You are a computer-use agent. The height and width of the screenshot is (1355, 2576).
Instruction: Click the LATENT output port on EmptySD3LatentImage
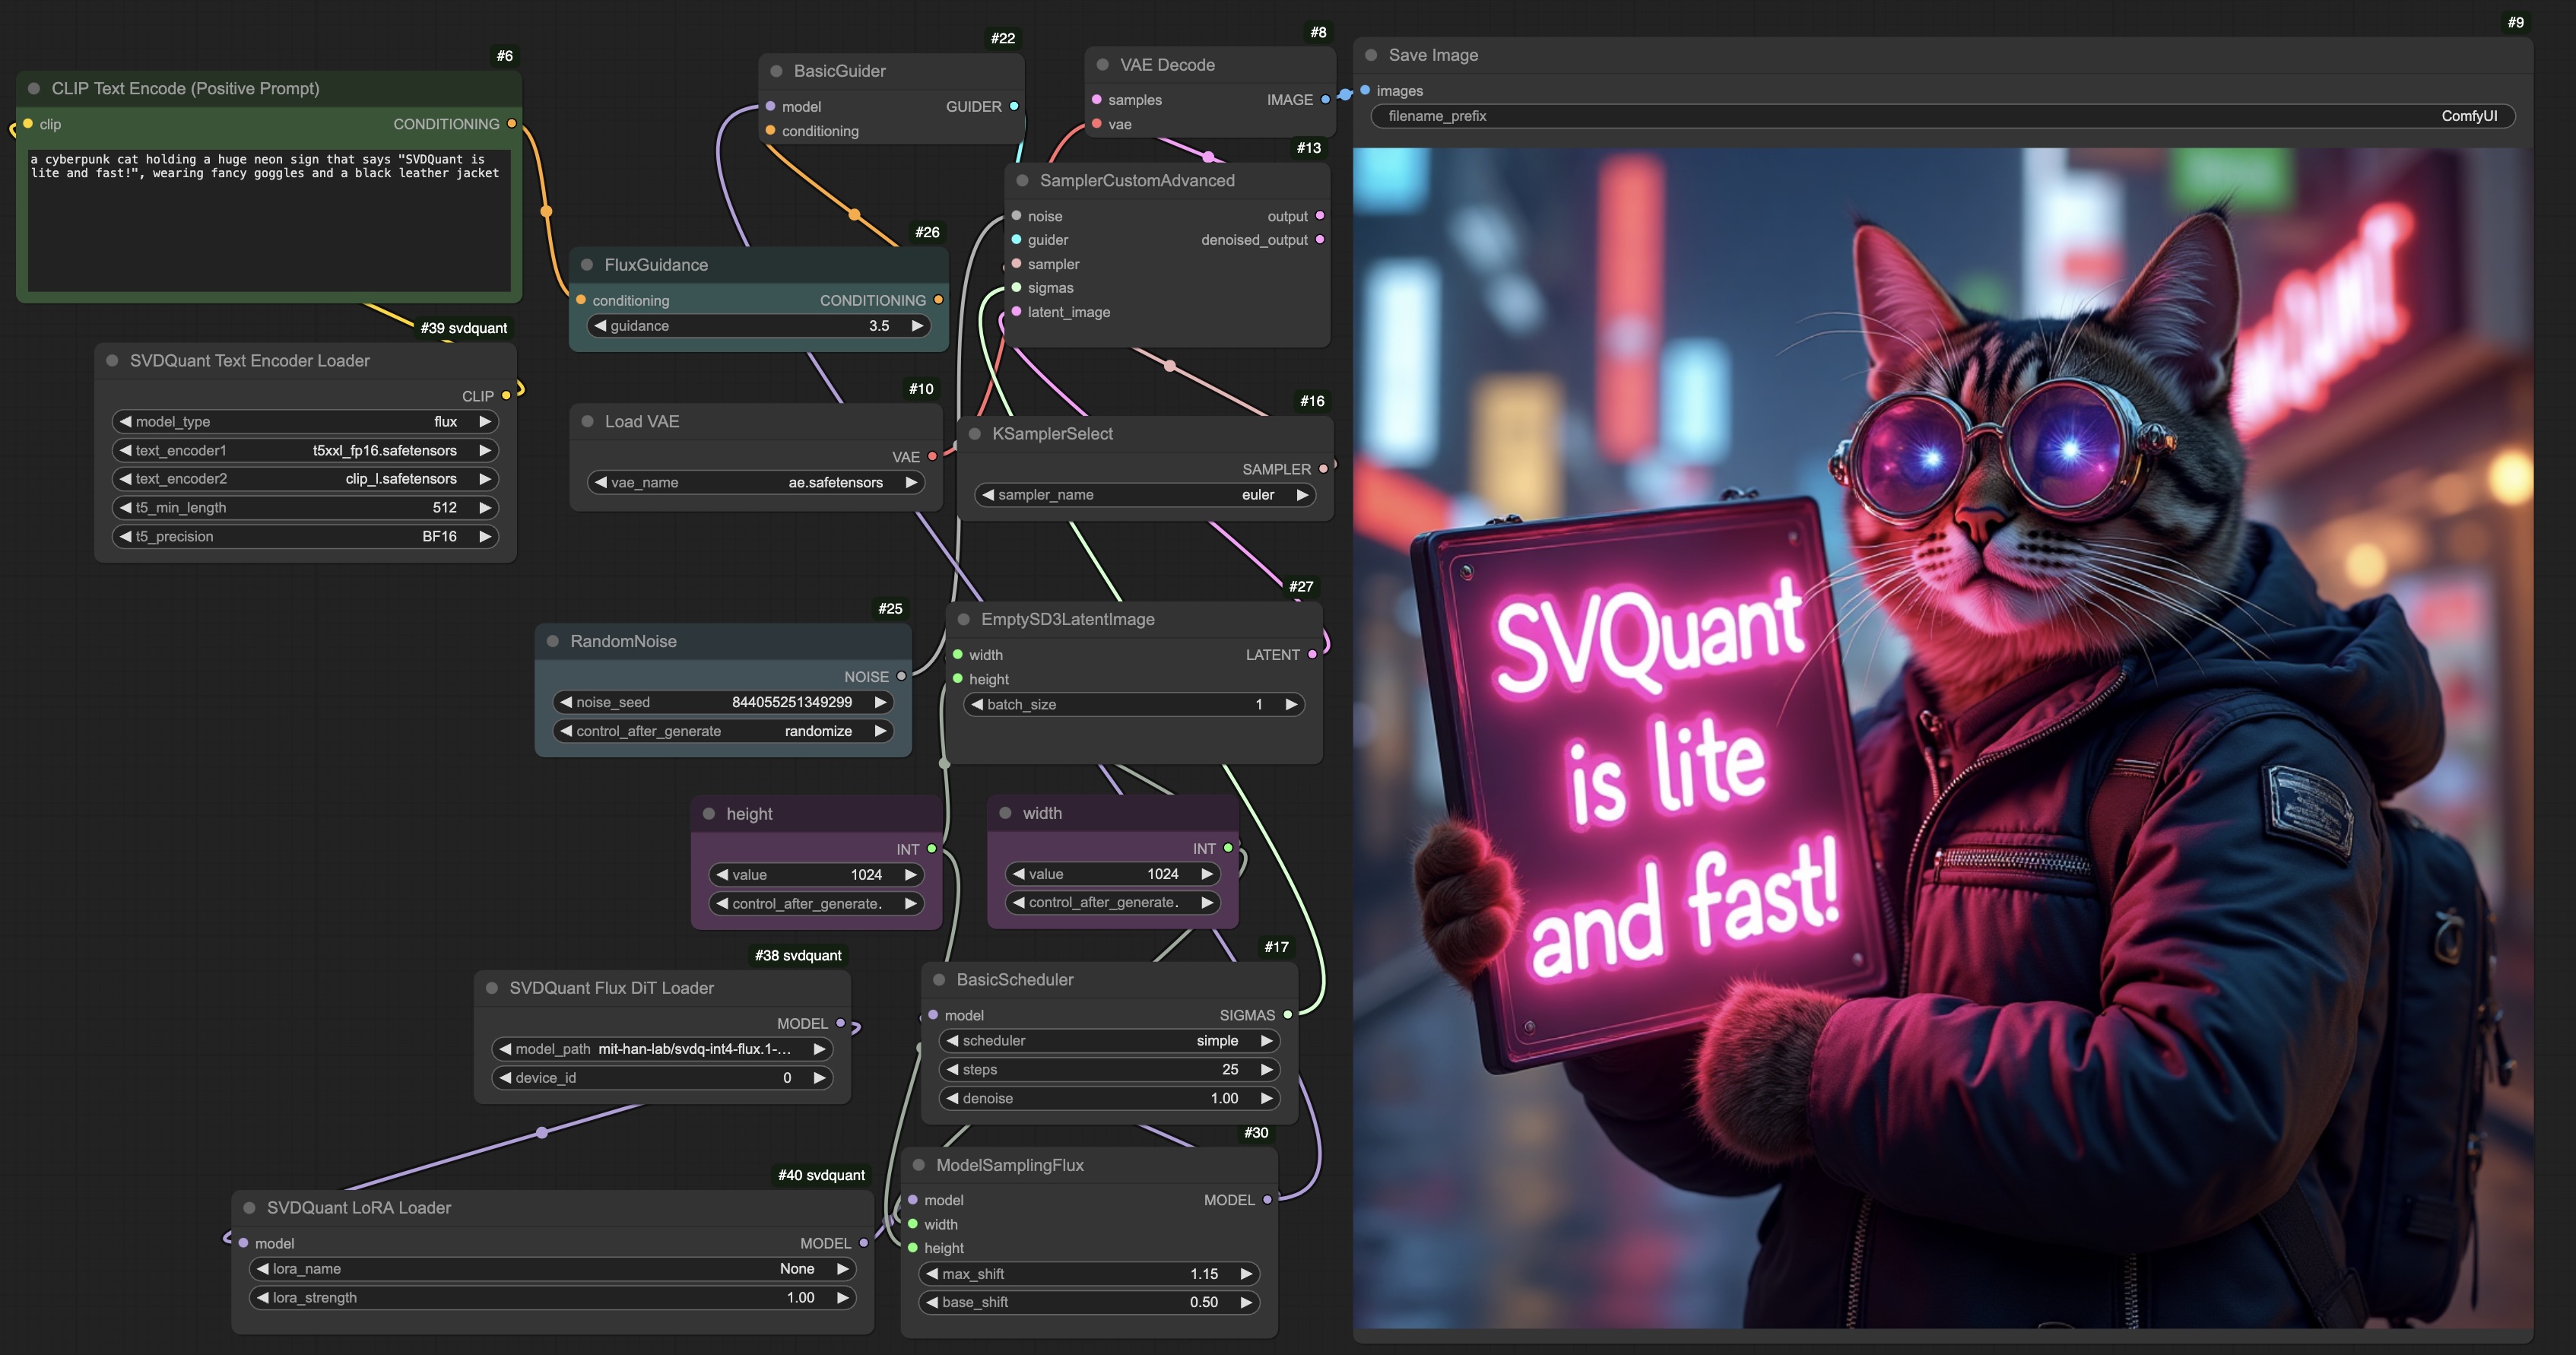coord(1312,655)
